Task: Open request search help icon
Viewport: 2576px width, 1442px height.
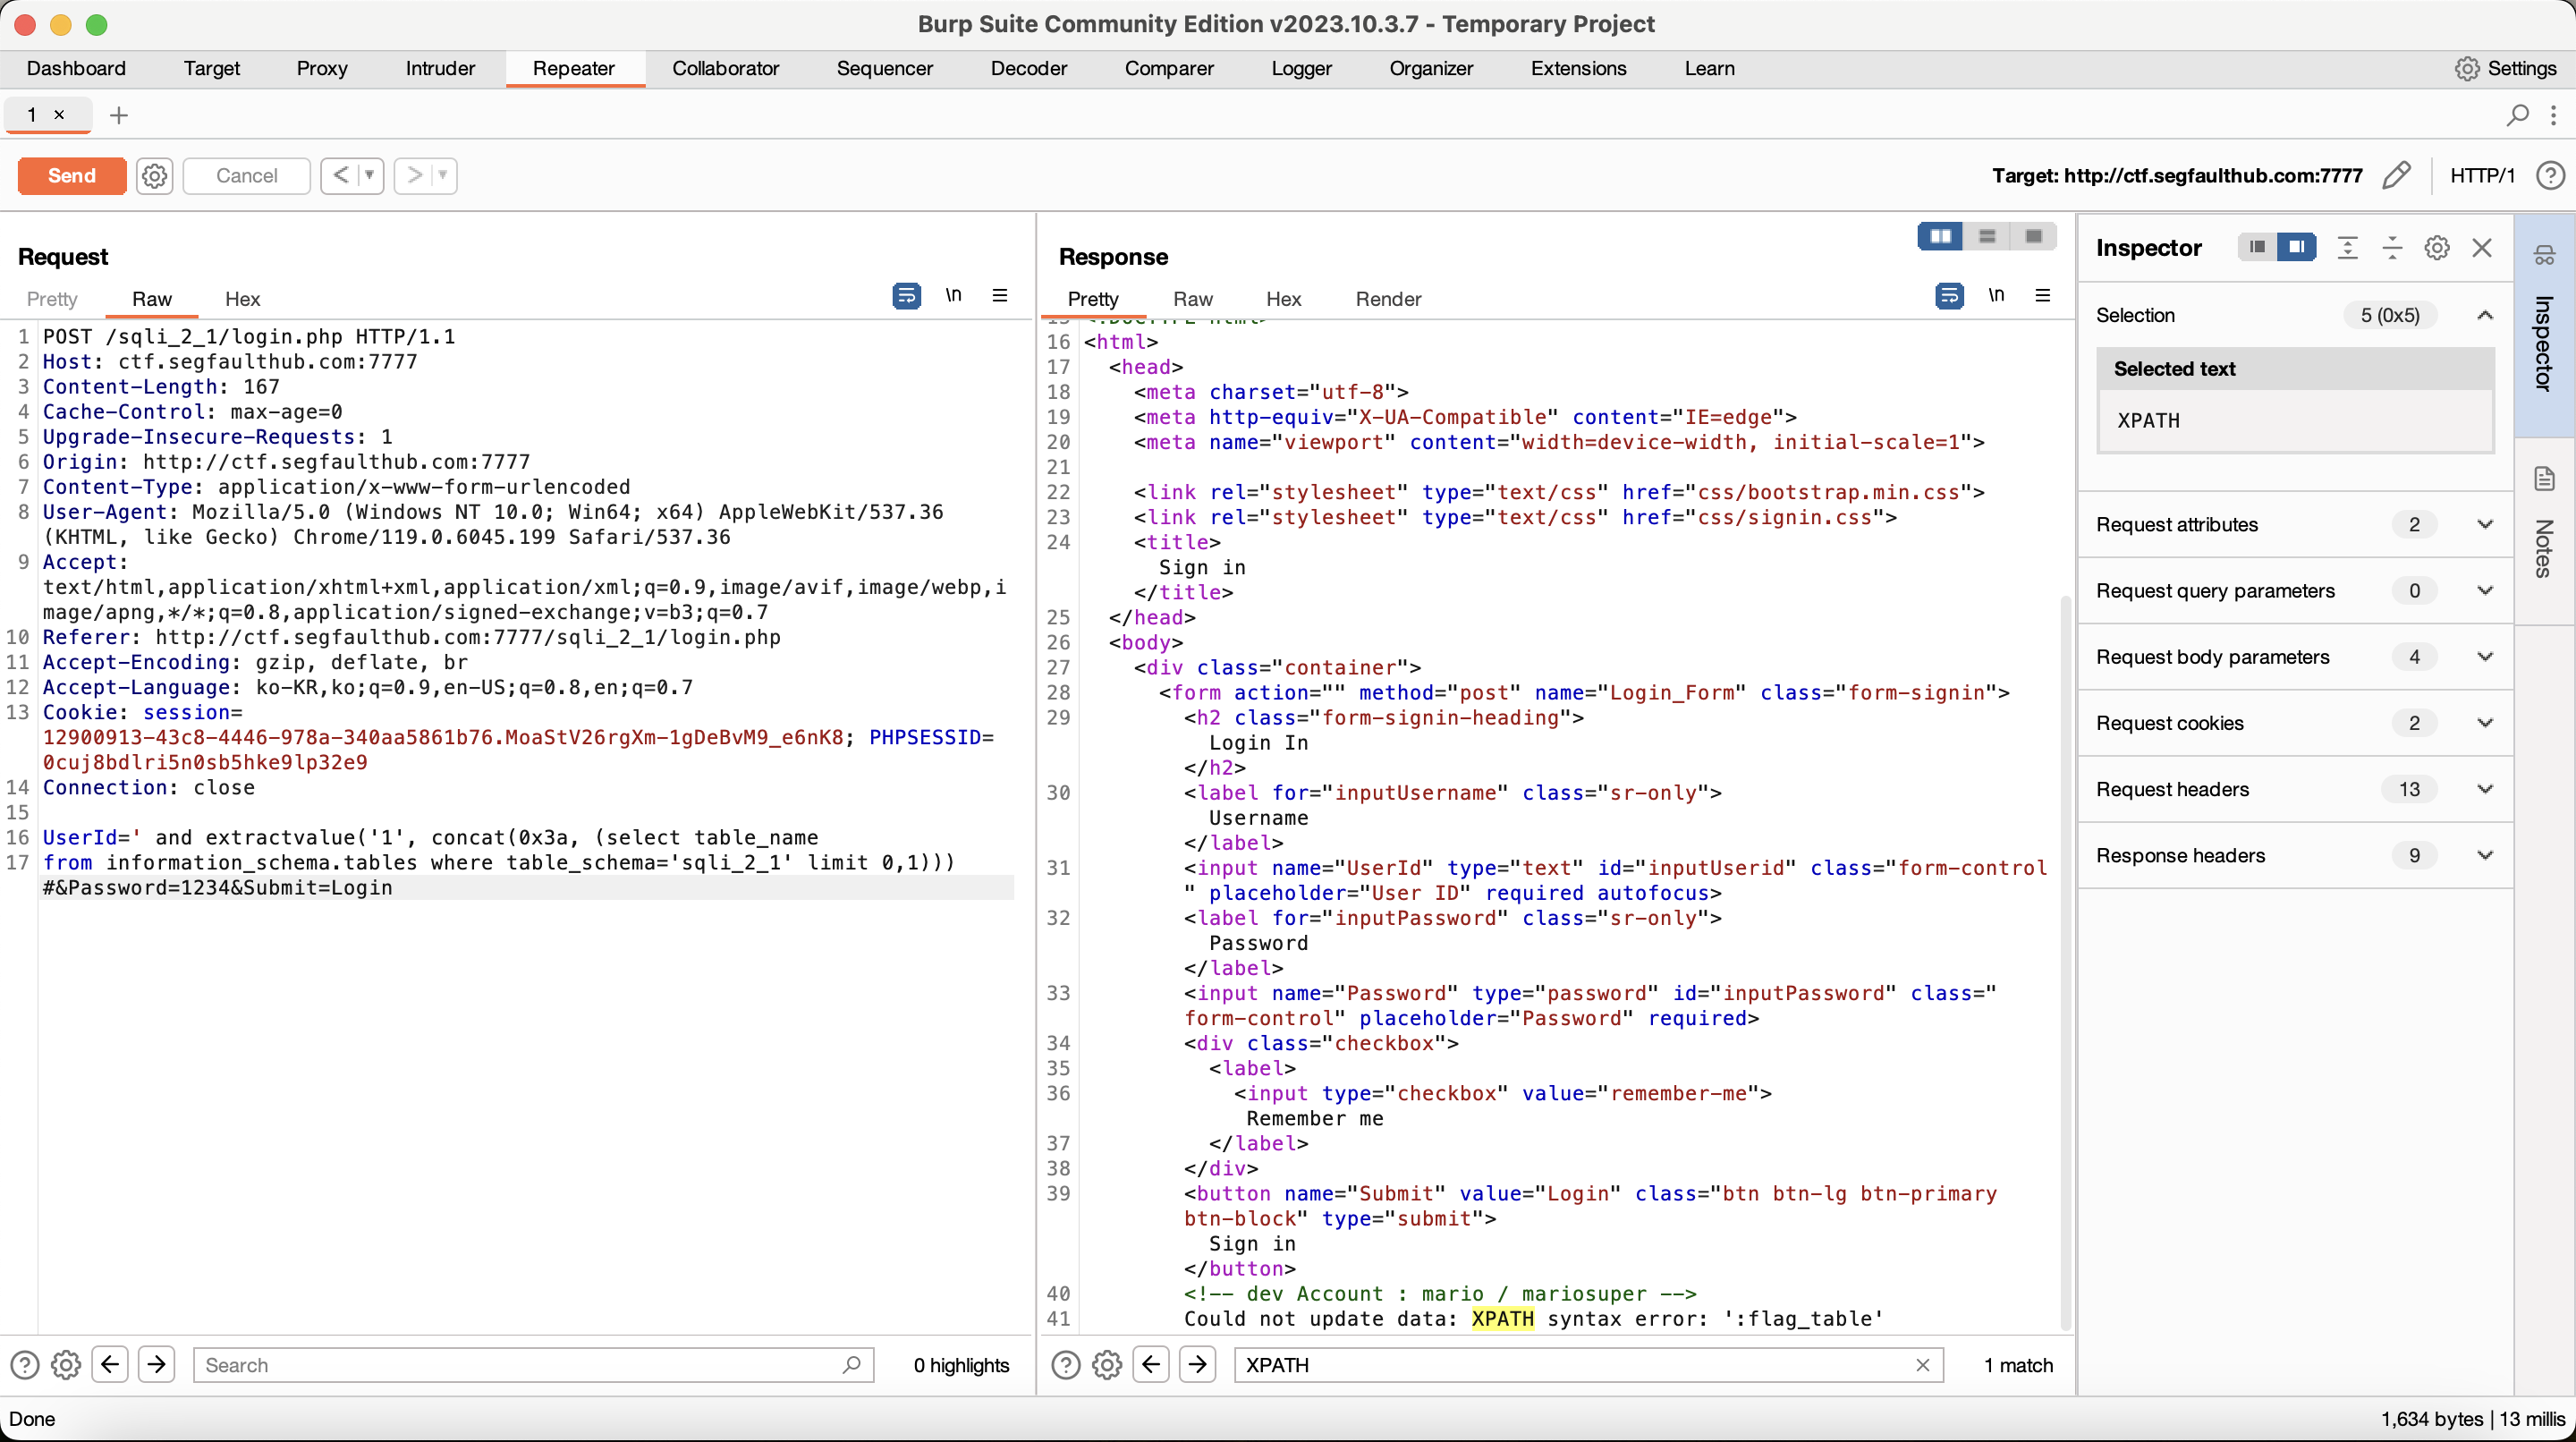Action: (x=24, y=1365)
